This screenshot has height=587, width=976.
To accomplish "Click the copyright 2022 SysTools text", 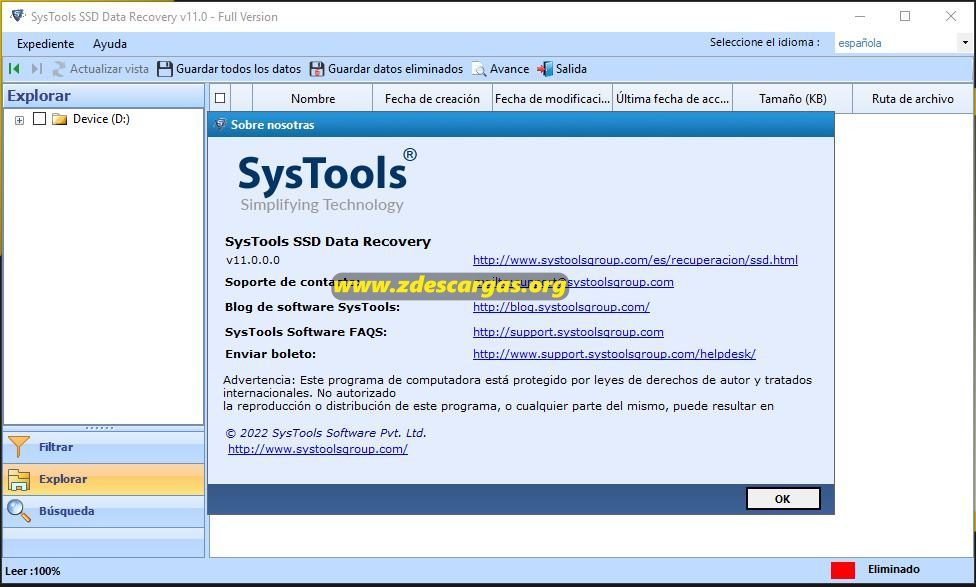I will (326, 433).
